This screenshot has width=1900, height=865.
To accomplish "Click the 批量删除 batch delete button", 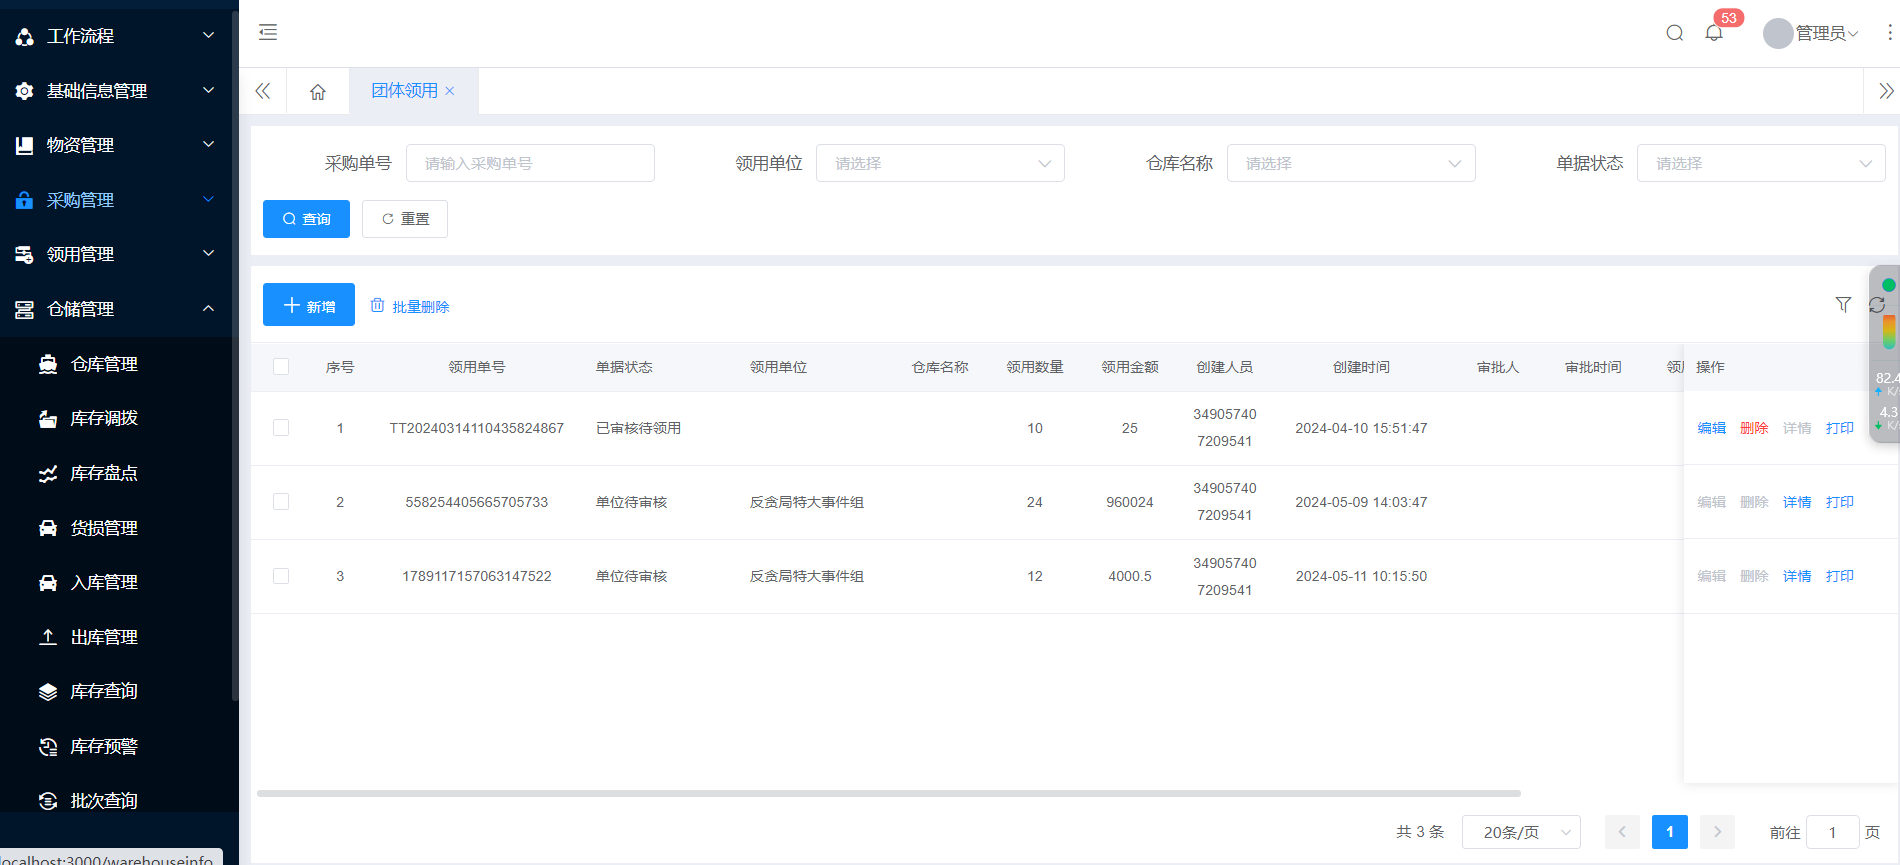I will click(410, 306).
